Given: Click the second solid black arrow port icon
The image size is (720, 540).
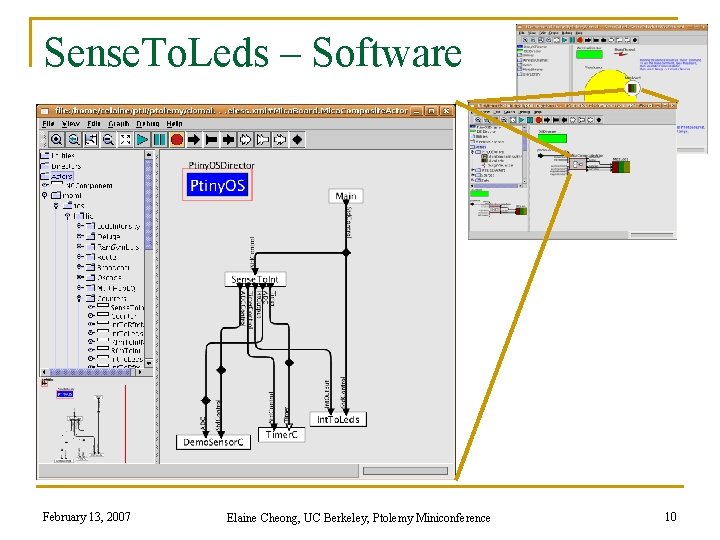Looking at the screenshot, I should 228,139.
